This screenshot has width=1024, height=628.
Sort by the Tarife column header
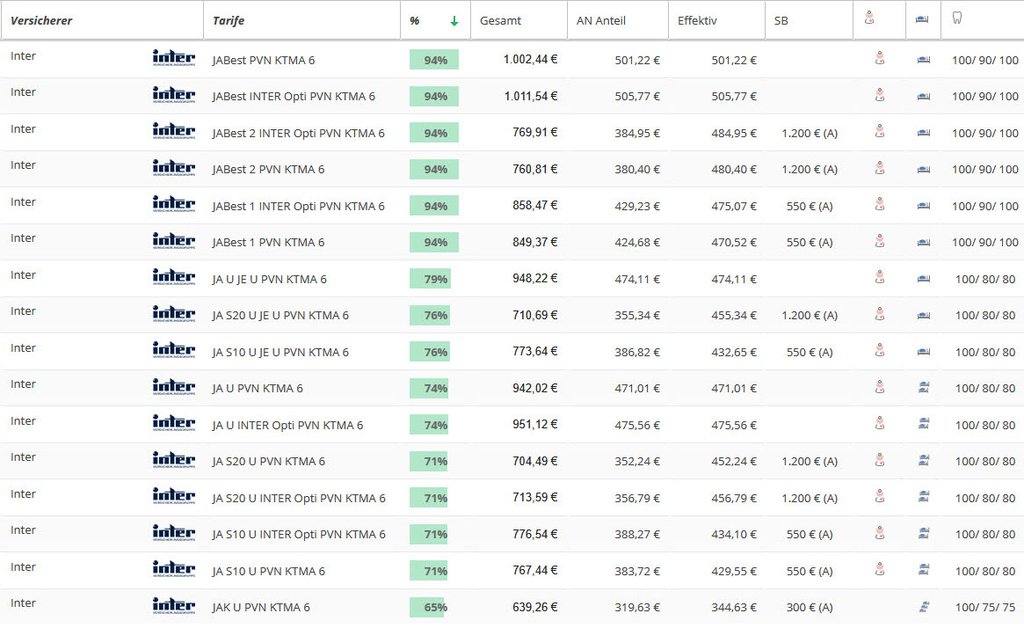(228, 20)
